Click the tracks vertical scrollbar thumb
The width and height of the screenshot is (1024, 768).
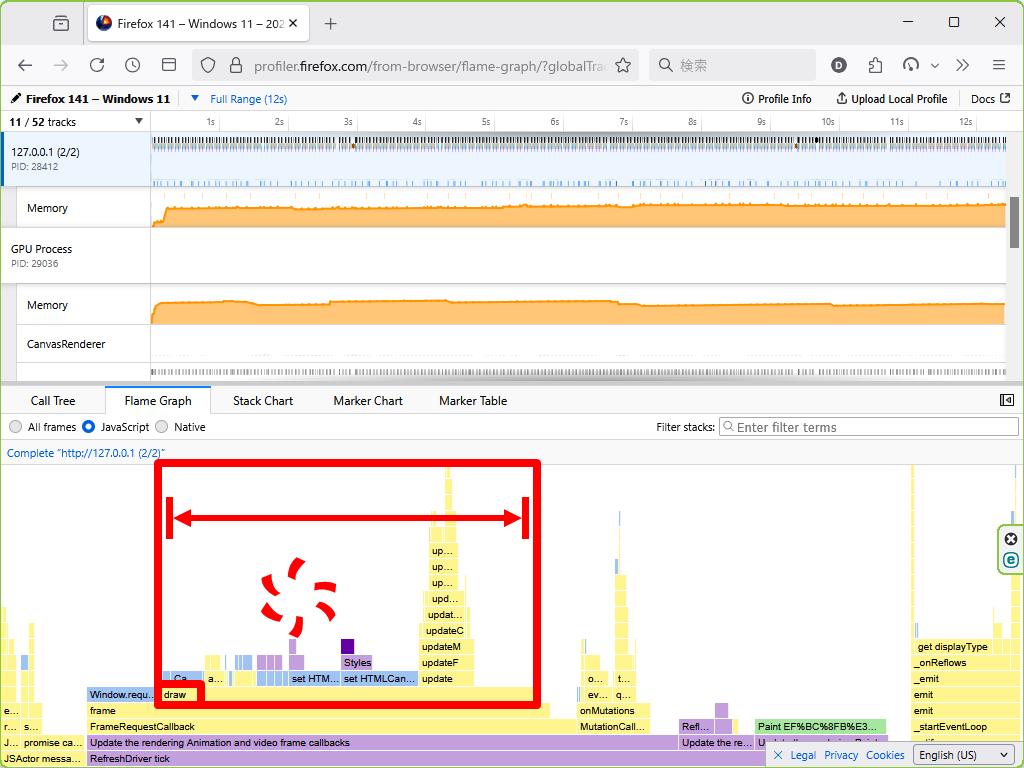tap(1014, 222)
